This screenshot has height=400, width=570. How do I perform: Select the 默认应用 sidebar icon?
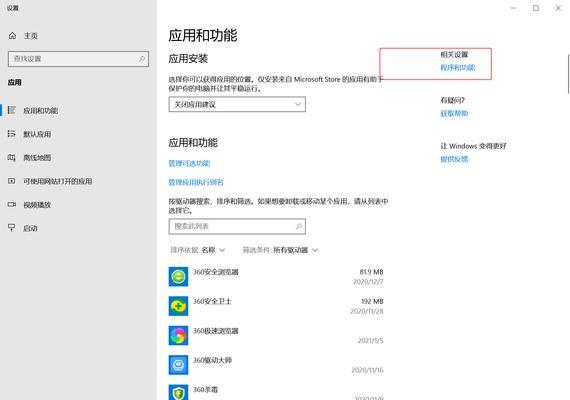tap(12, 134)
